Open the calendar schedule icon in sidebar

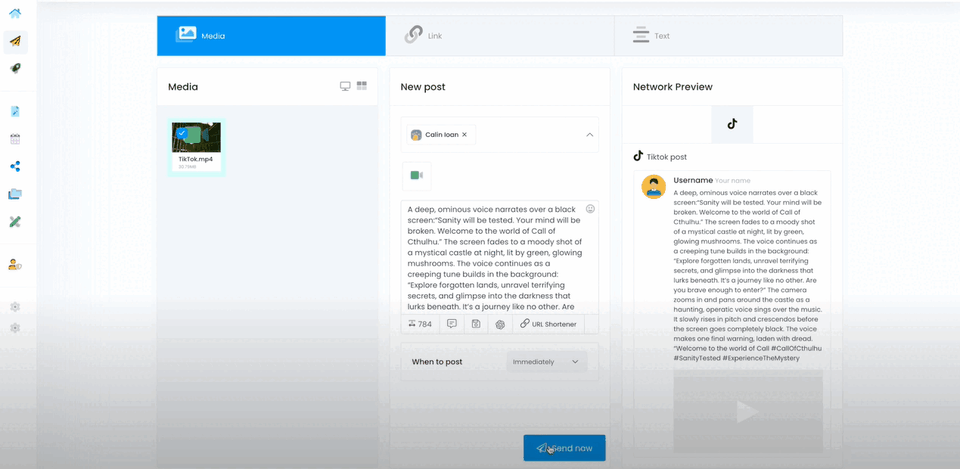[x=15, y=139]
